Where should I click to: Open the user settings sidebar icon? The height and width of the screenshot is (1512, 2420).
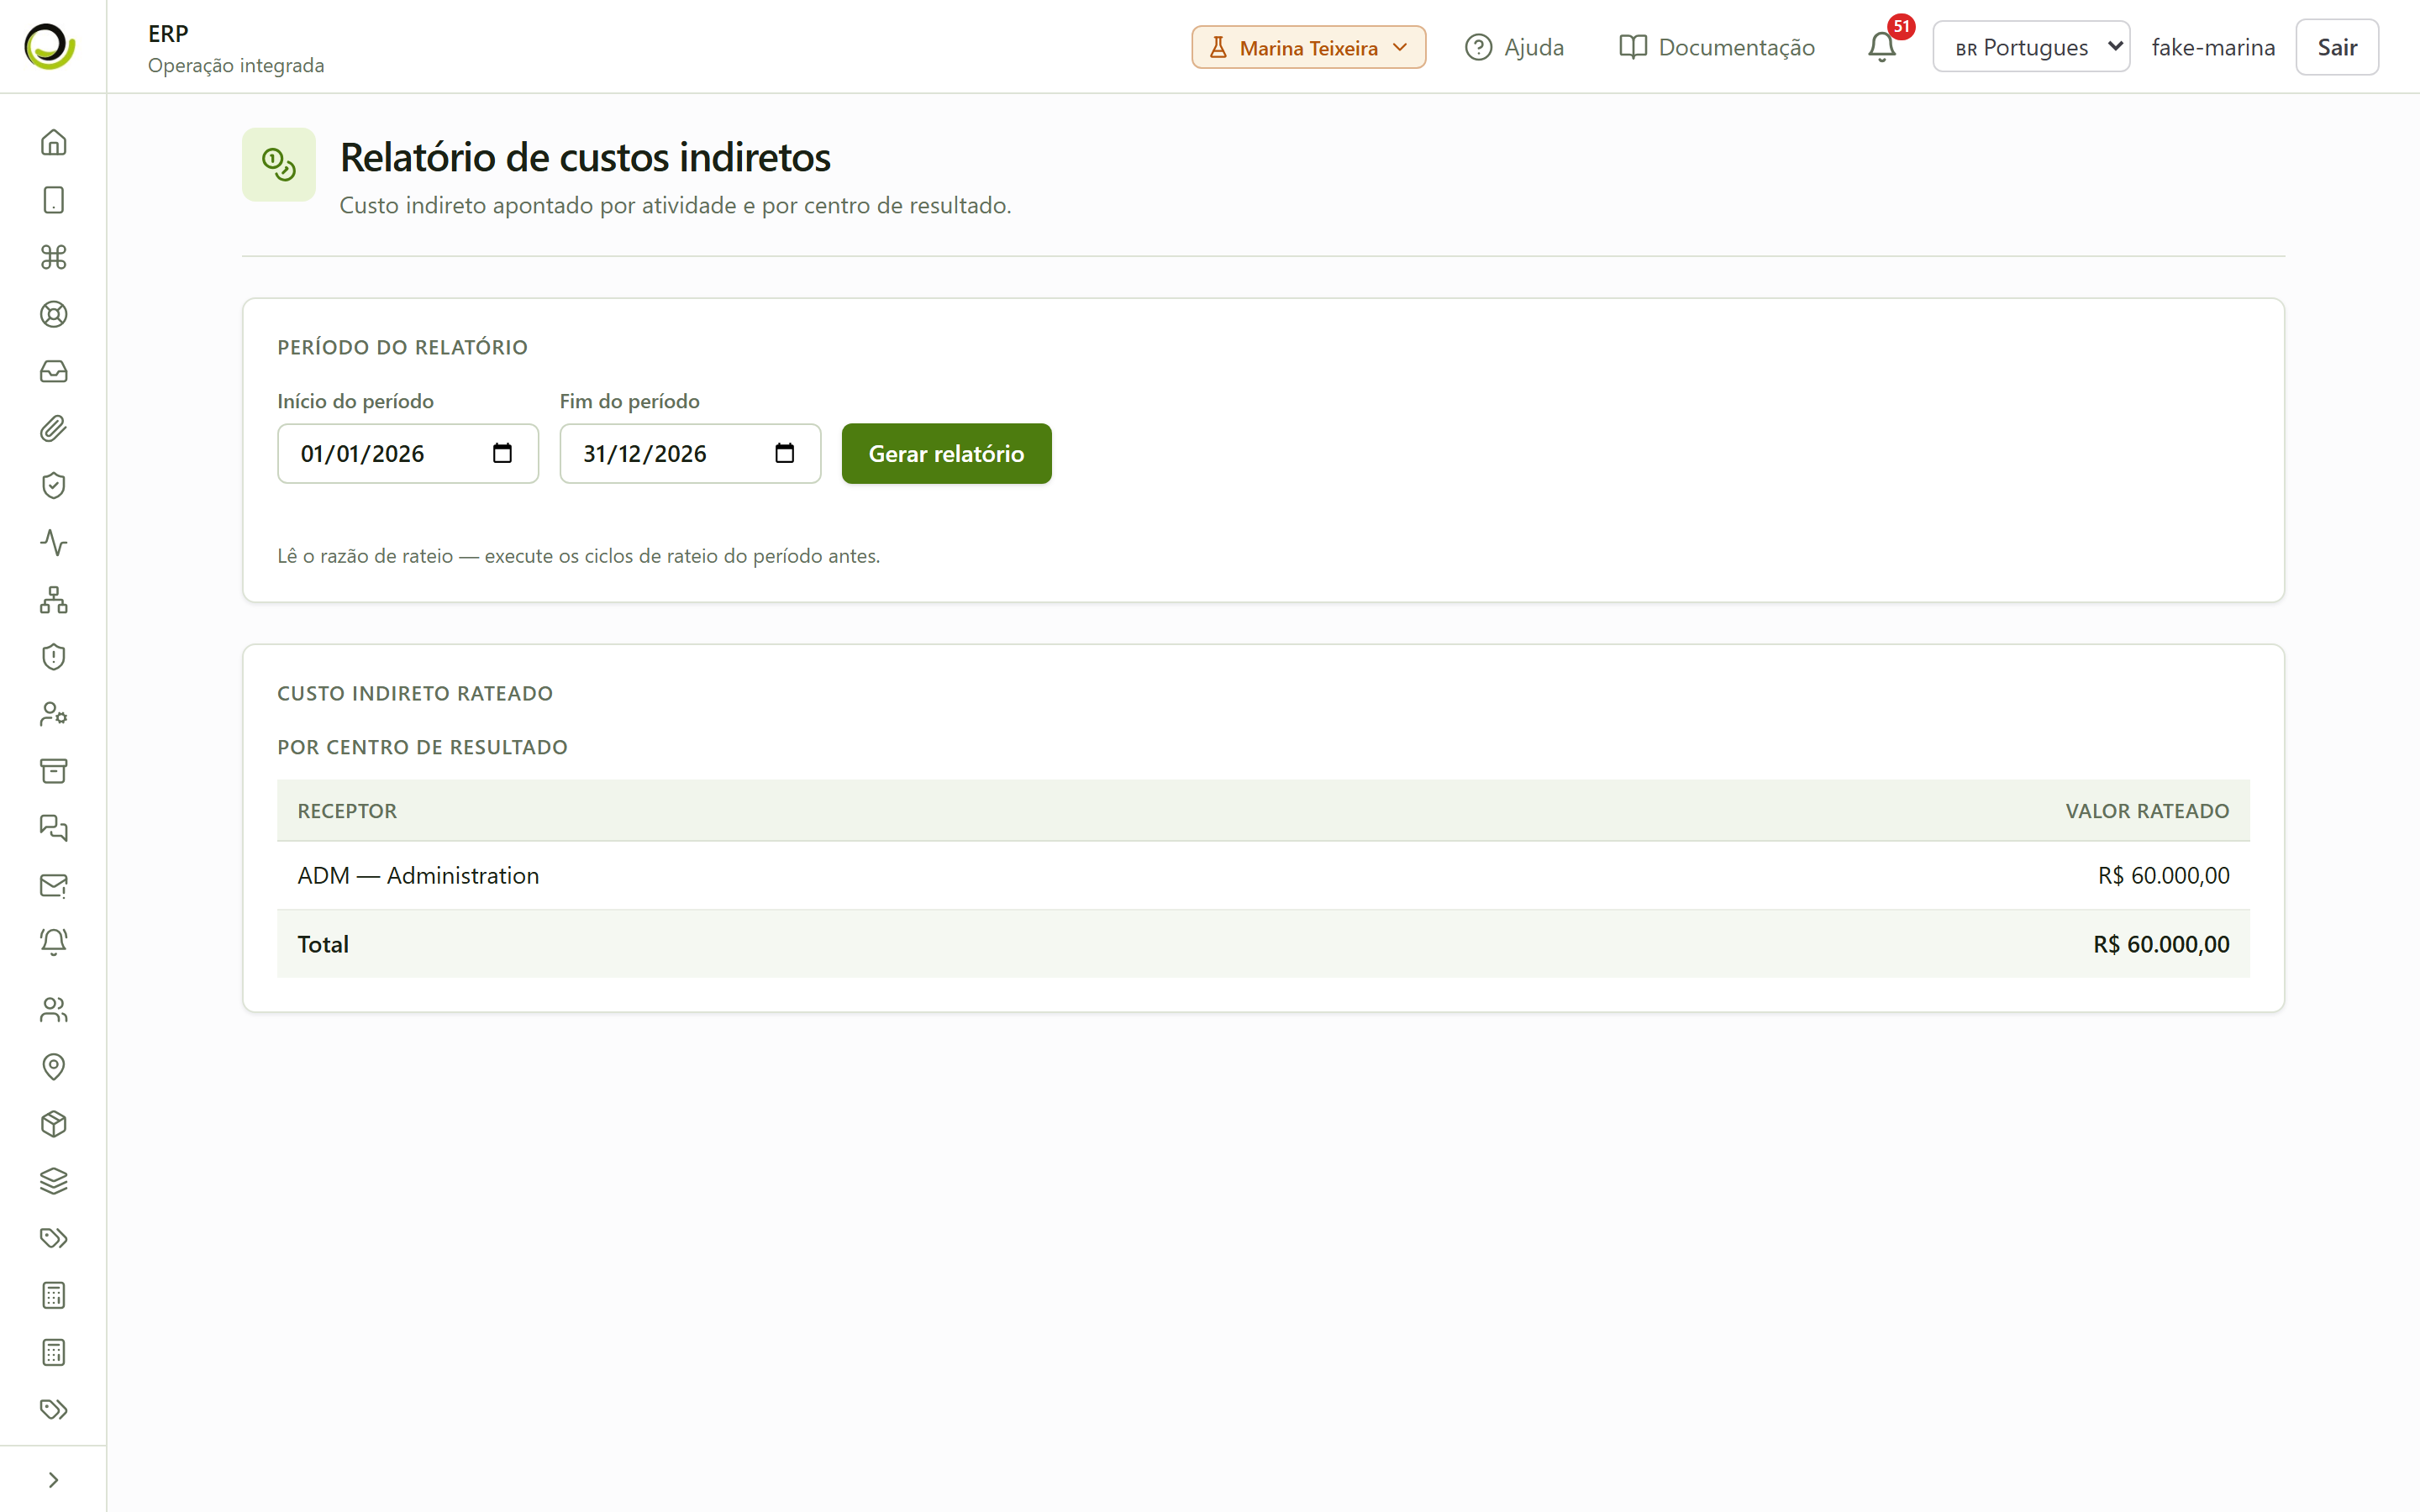tap(54, 713)
